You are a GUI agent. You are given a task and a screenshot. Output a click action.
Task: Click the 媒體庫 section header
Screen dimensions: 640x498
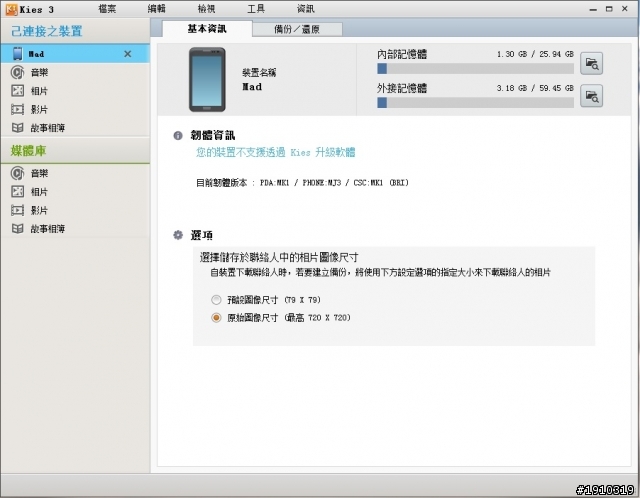tap(28, 151)
